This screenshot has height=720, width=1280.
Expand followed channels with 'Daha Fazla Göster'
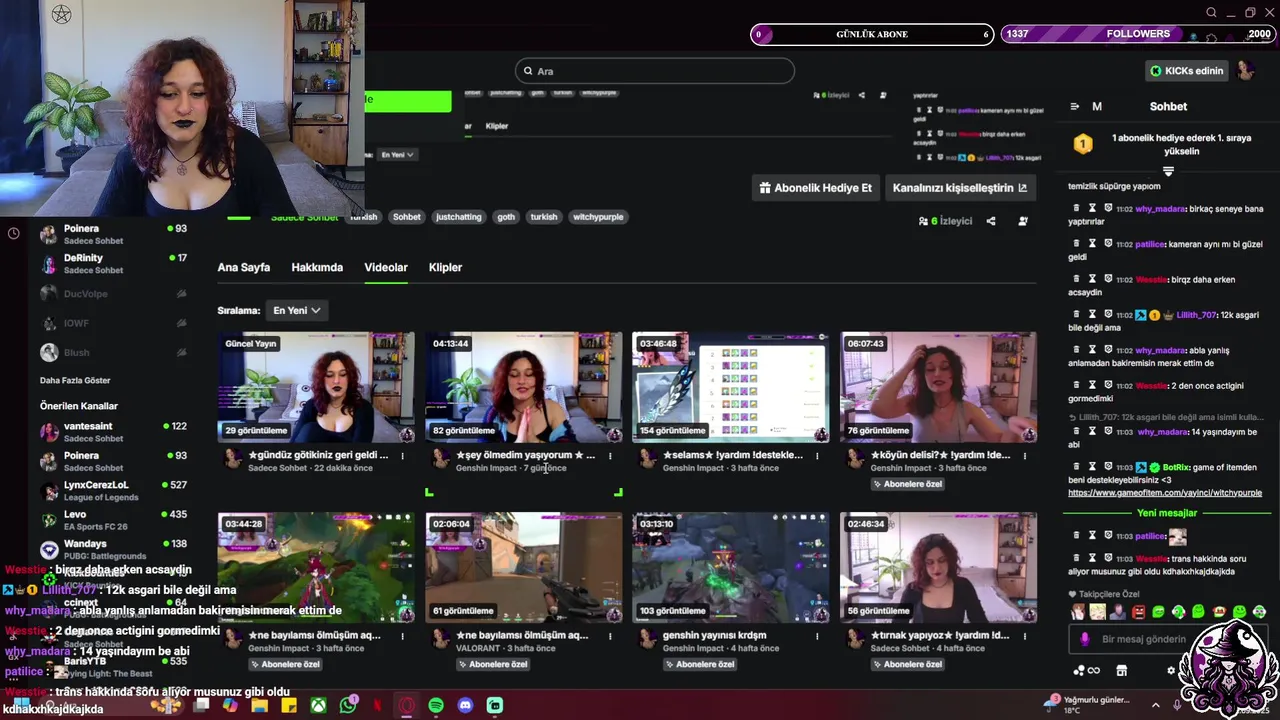click(x=75, y=380)
